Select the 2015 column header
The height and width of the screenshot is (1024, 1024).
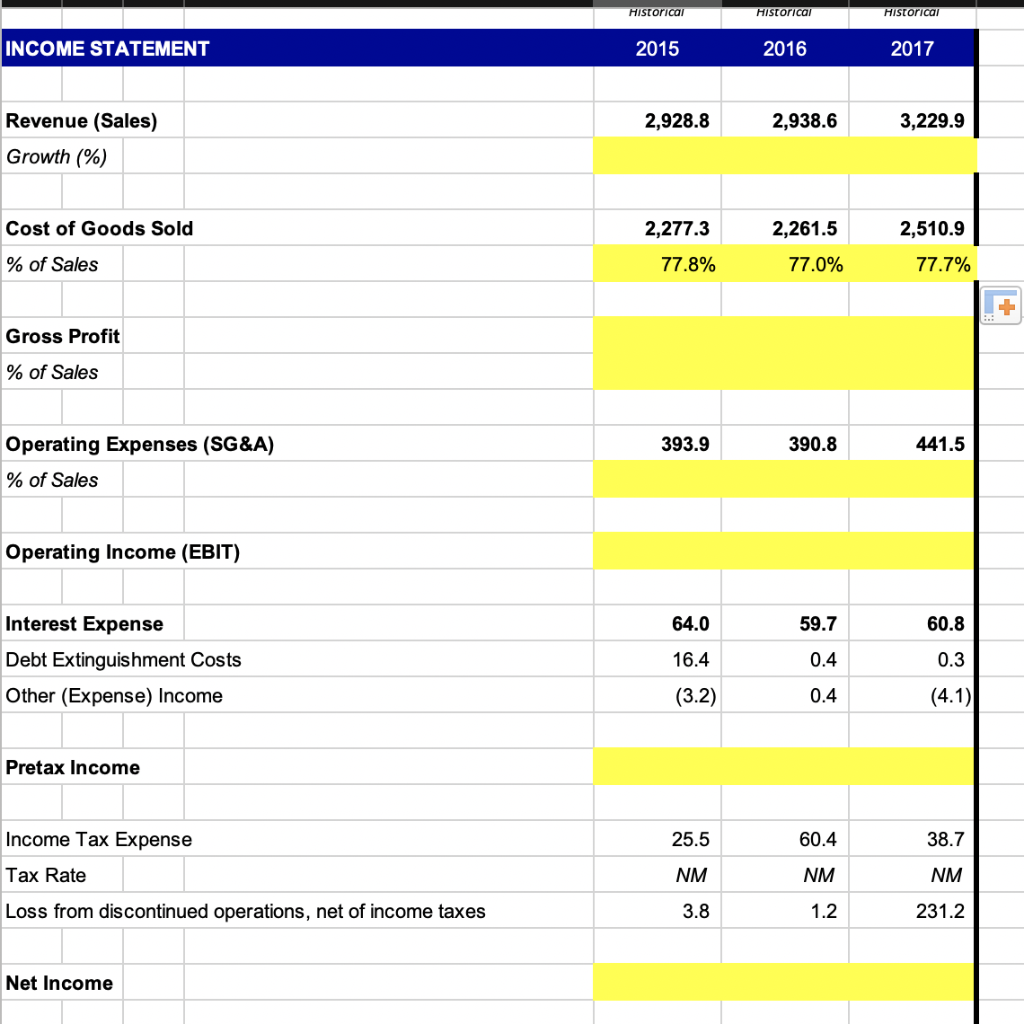pyautogui.click(x=657, y=49)
